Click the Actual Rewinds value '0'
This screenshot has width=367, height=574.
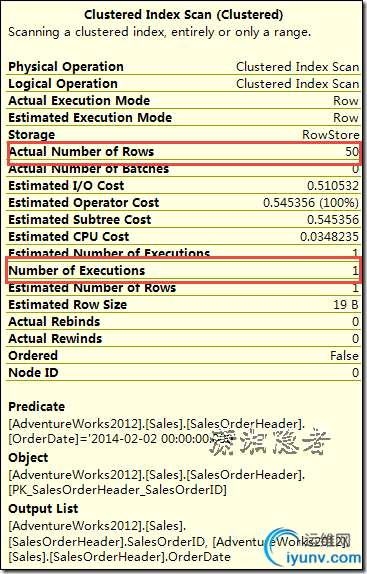(355, 339)
